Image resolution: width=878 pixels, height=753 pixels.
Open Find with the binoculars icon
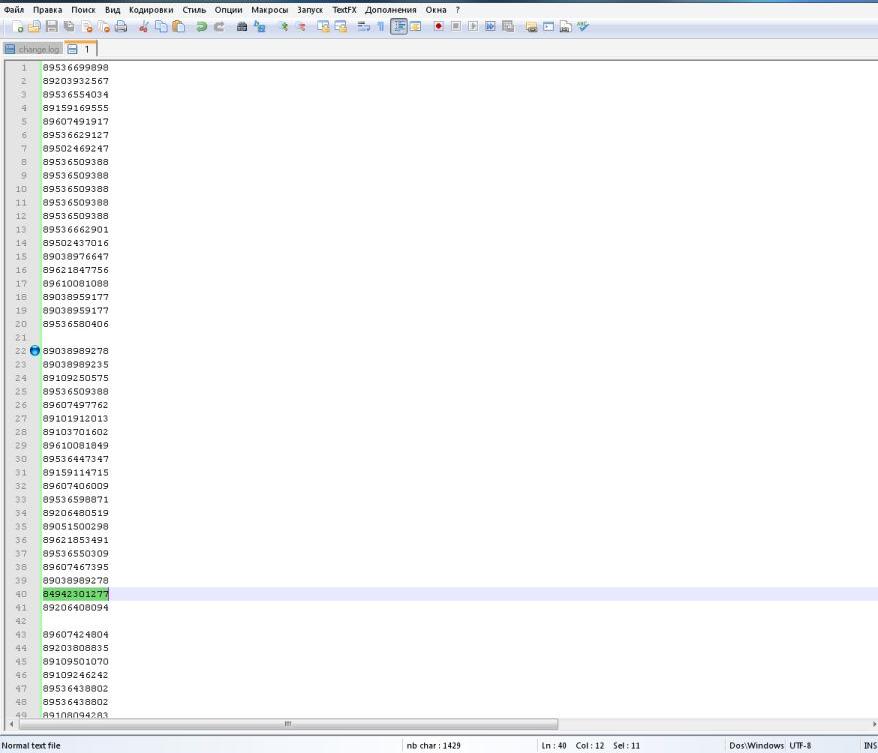(242, 26)
